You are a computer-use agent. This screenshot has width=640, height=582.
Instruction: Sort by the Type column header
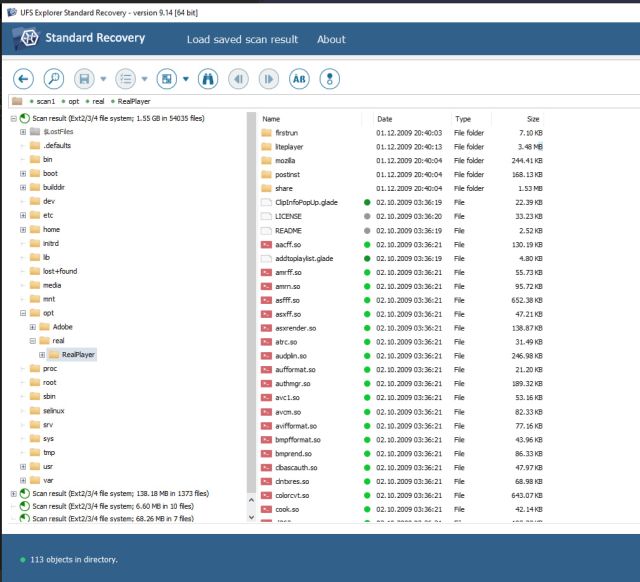pyautogui.click(x=463, y=119)
